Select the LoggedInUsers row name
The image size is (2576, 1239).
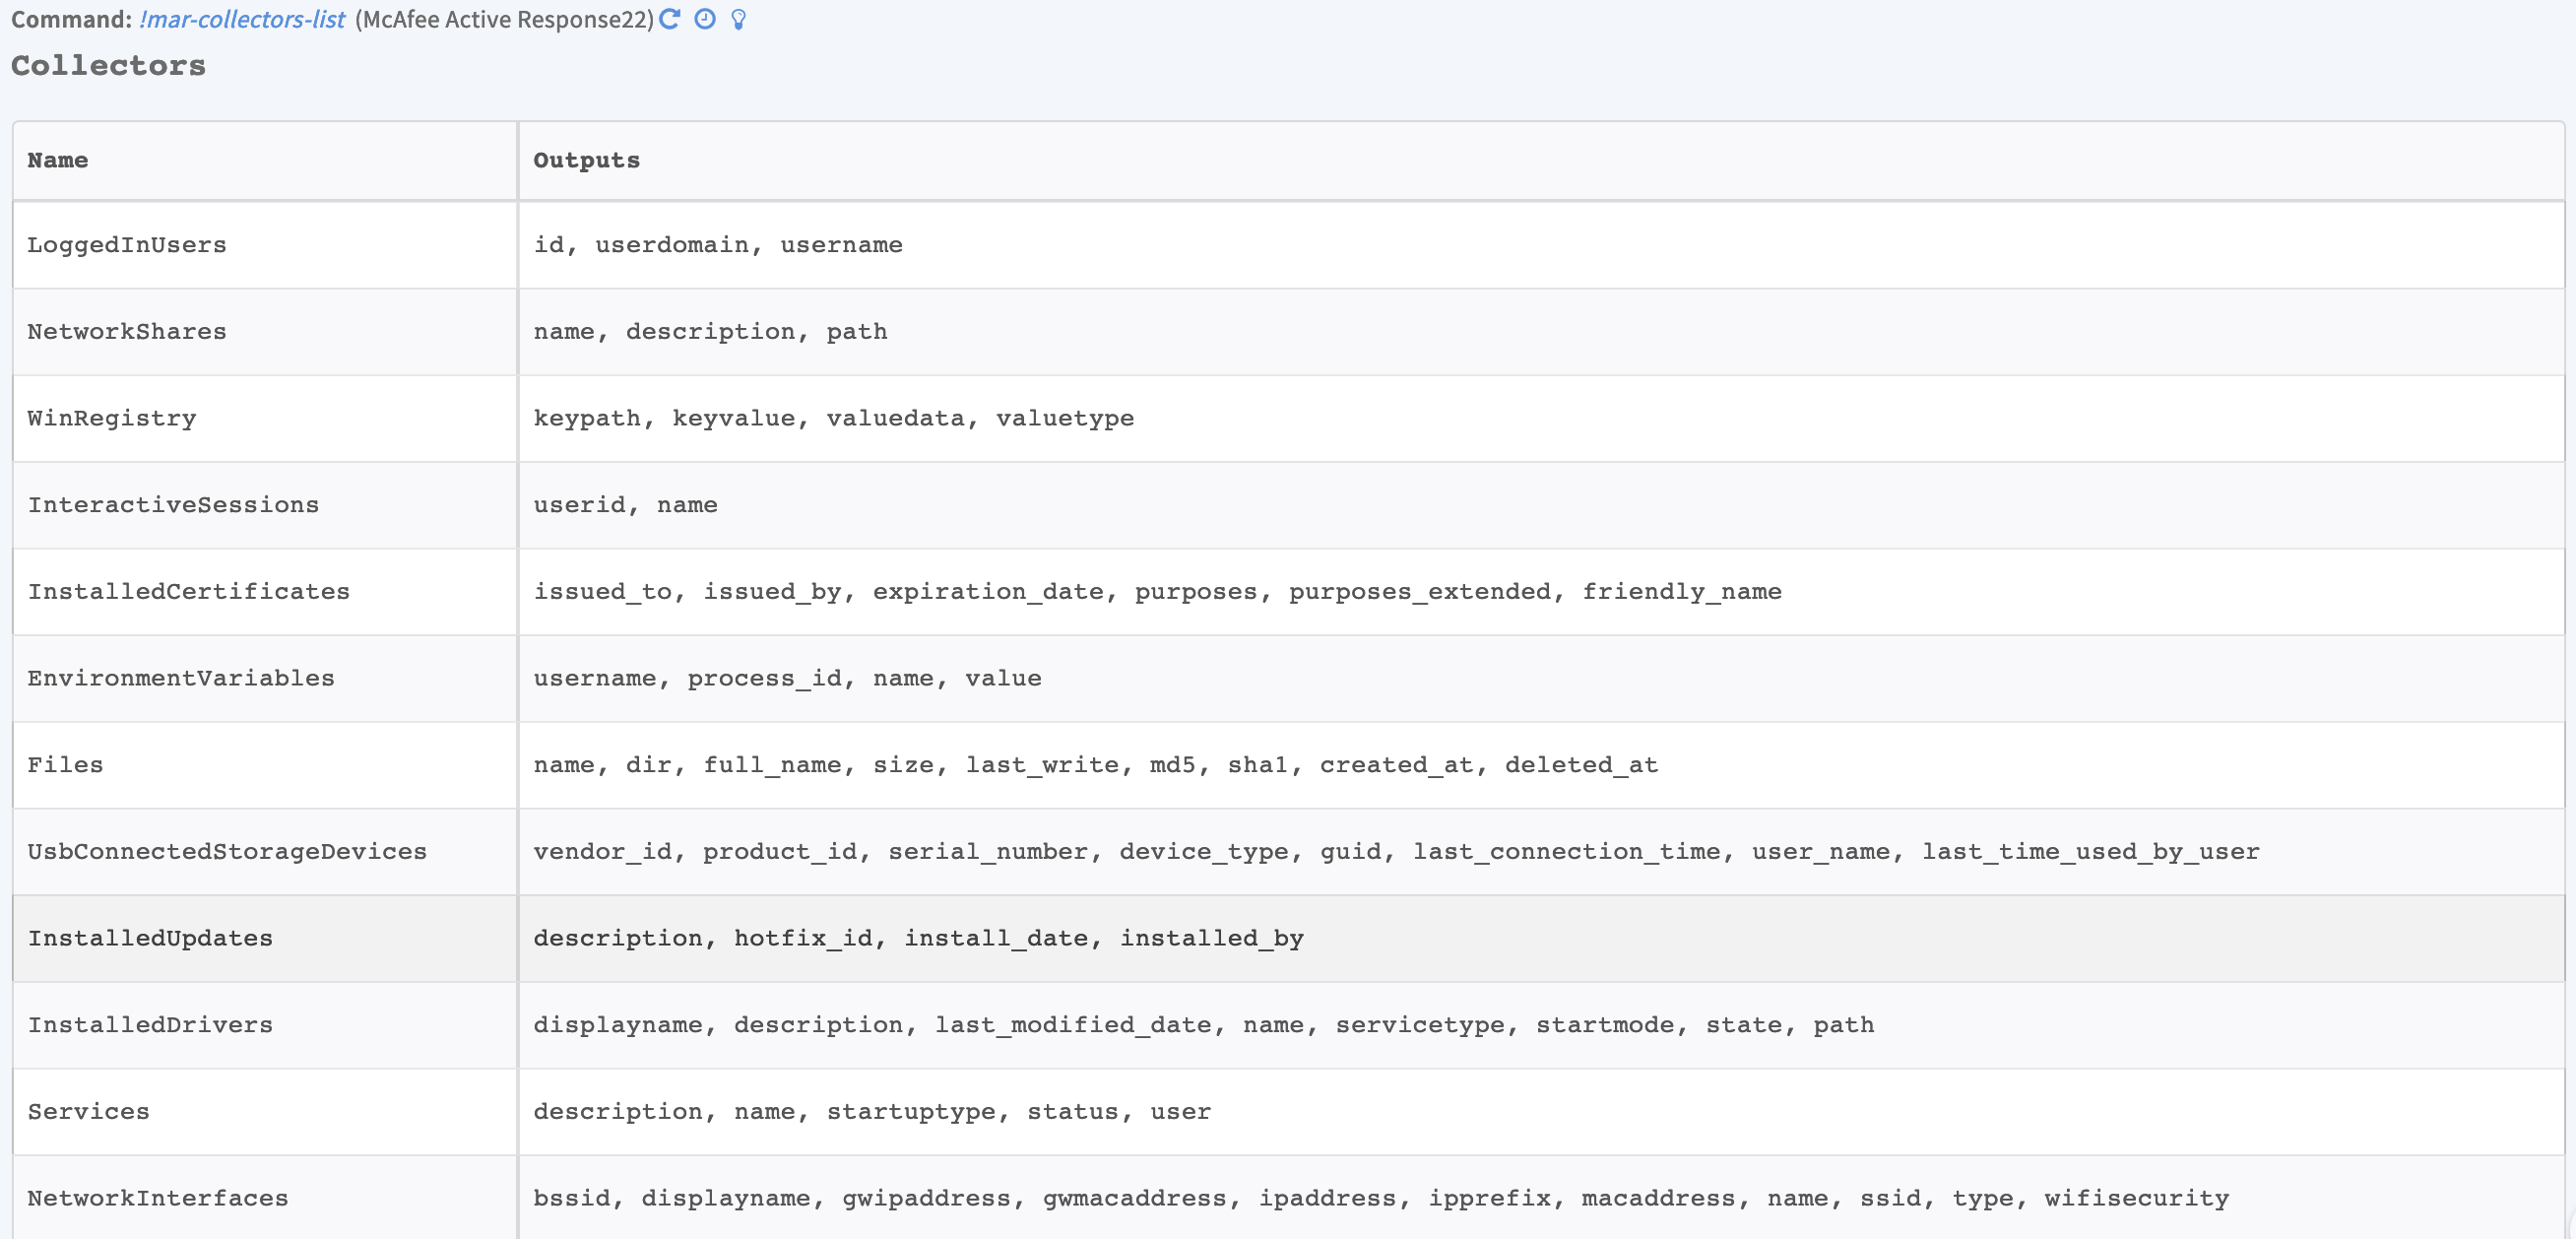click(x=127, y=245)
